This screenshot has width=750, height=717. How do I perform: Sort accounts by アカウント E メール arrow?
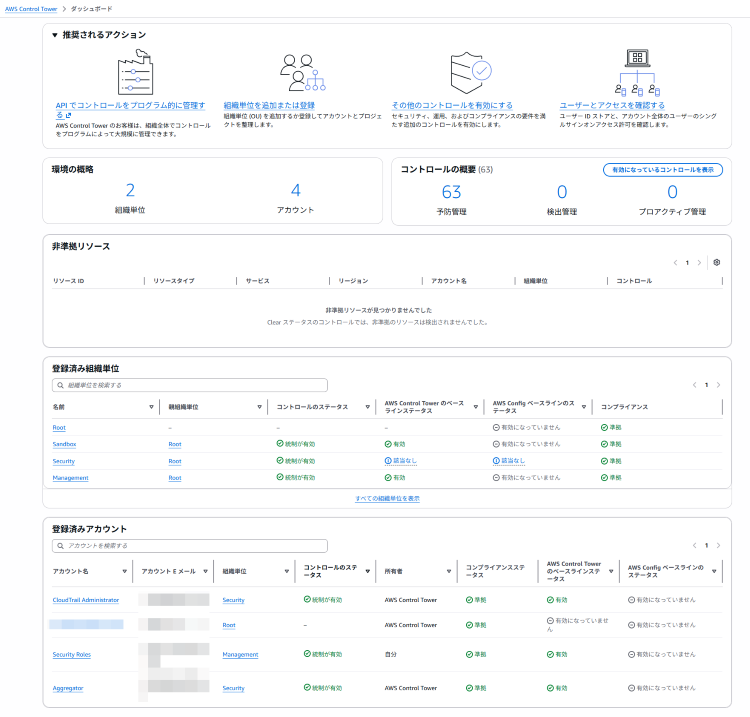[x=205, y=572]
